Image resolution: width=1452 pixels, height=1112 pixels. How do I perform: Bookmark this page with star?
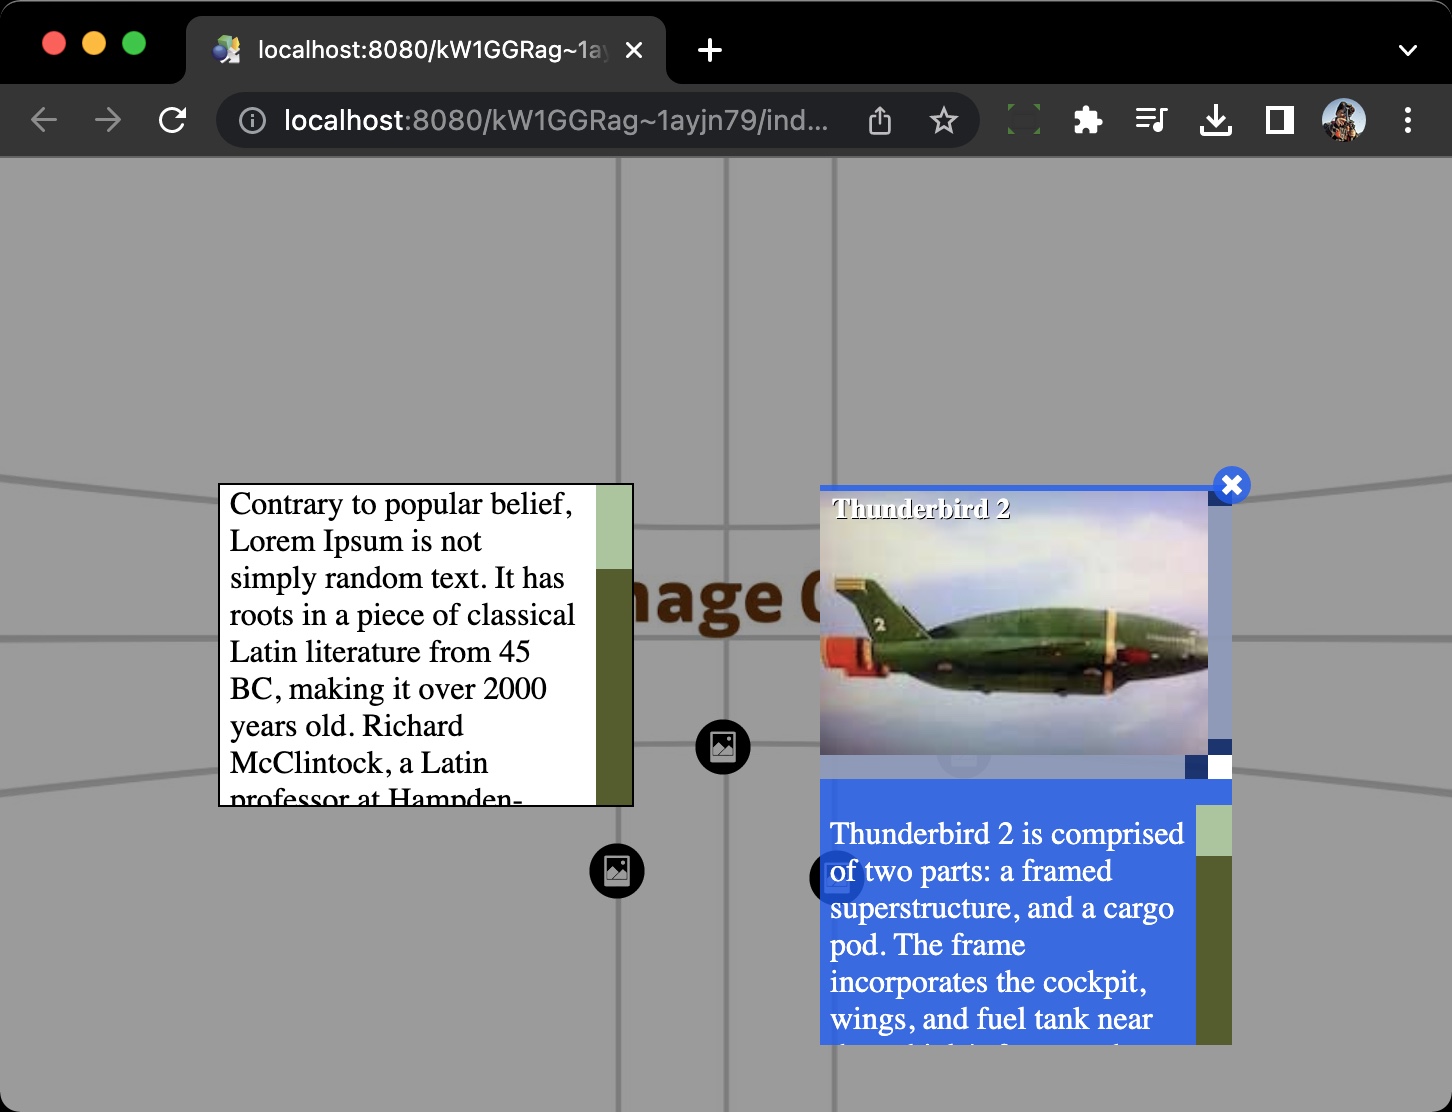click(943, 121)
